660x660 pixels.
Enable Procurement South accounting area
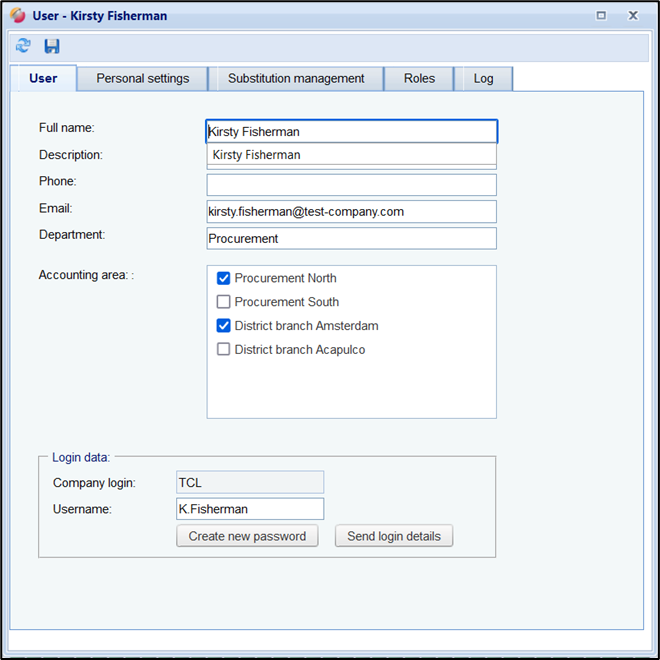[x=224, y=302]
